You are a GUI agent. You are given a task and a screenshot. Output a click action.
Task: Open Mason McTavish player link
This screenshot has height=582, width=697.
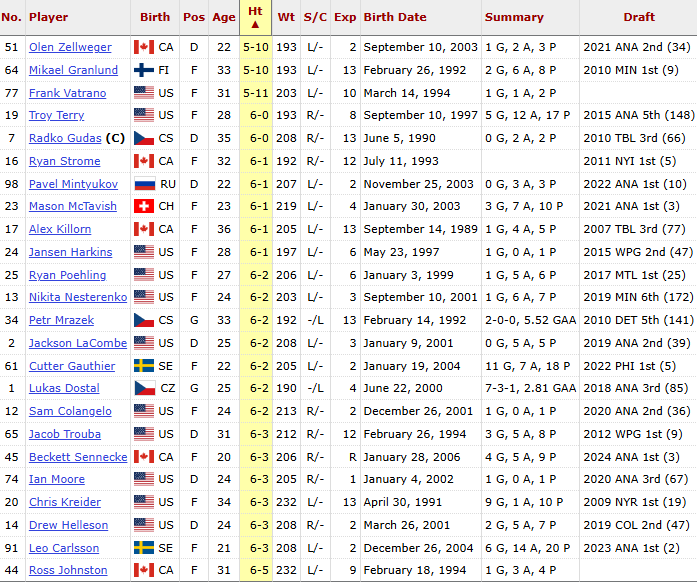(73, 206)
